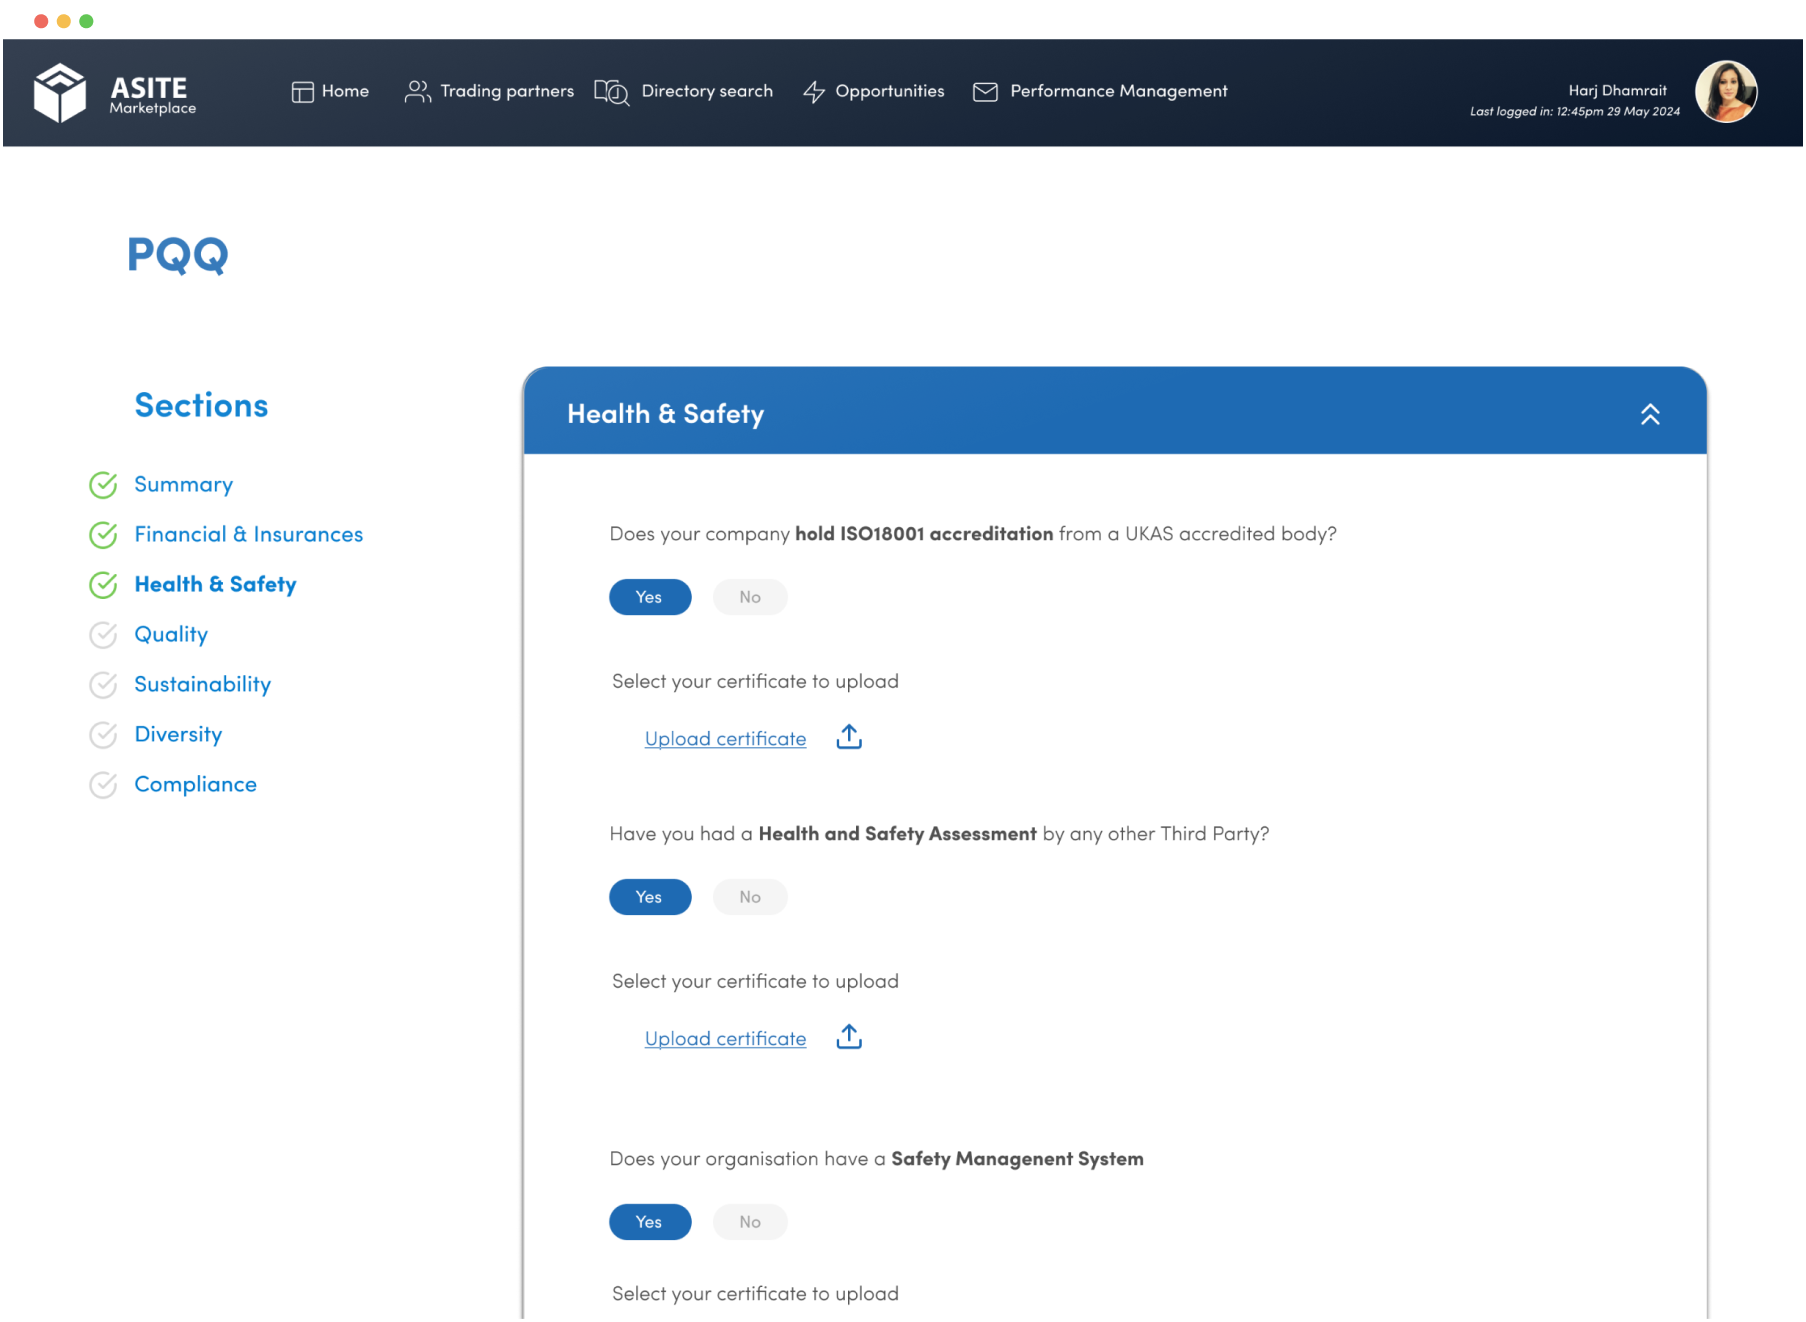
Task: Click upload arrow icon under Health Assessment question
Action: pyautogui.click(x=849, y=1037)
